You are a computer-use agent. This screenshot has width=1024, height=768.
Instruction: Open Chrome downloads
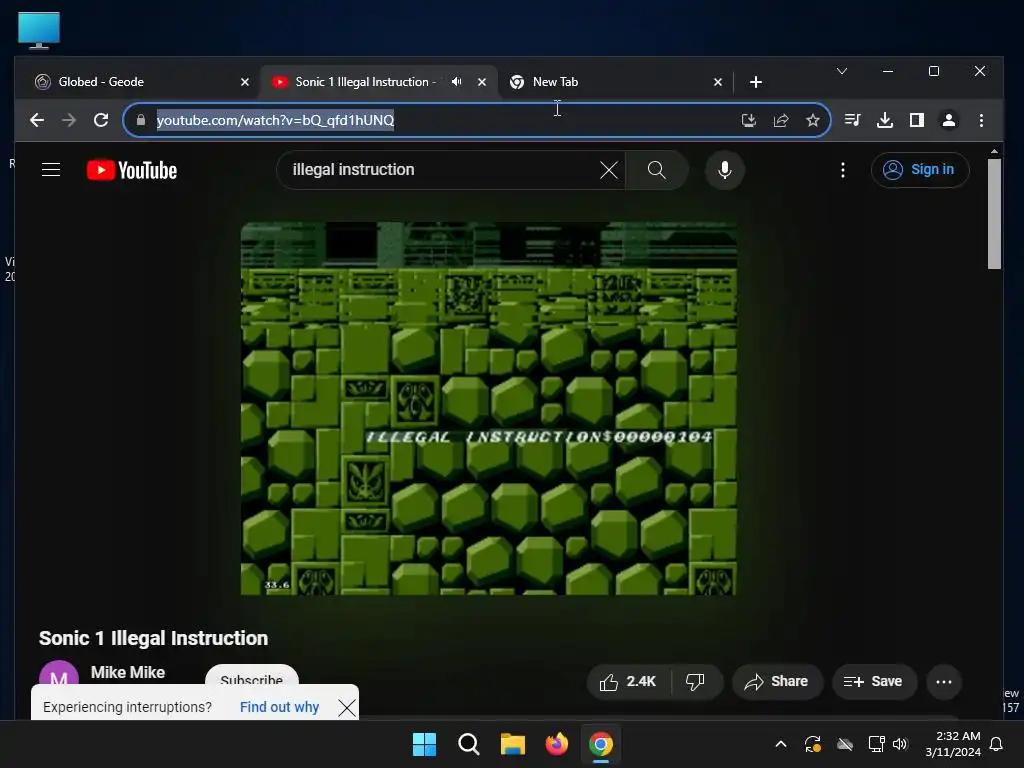point(885,120)
